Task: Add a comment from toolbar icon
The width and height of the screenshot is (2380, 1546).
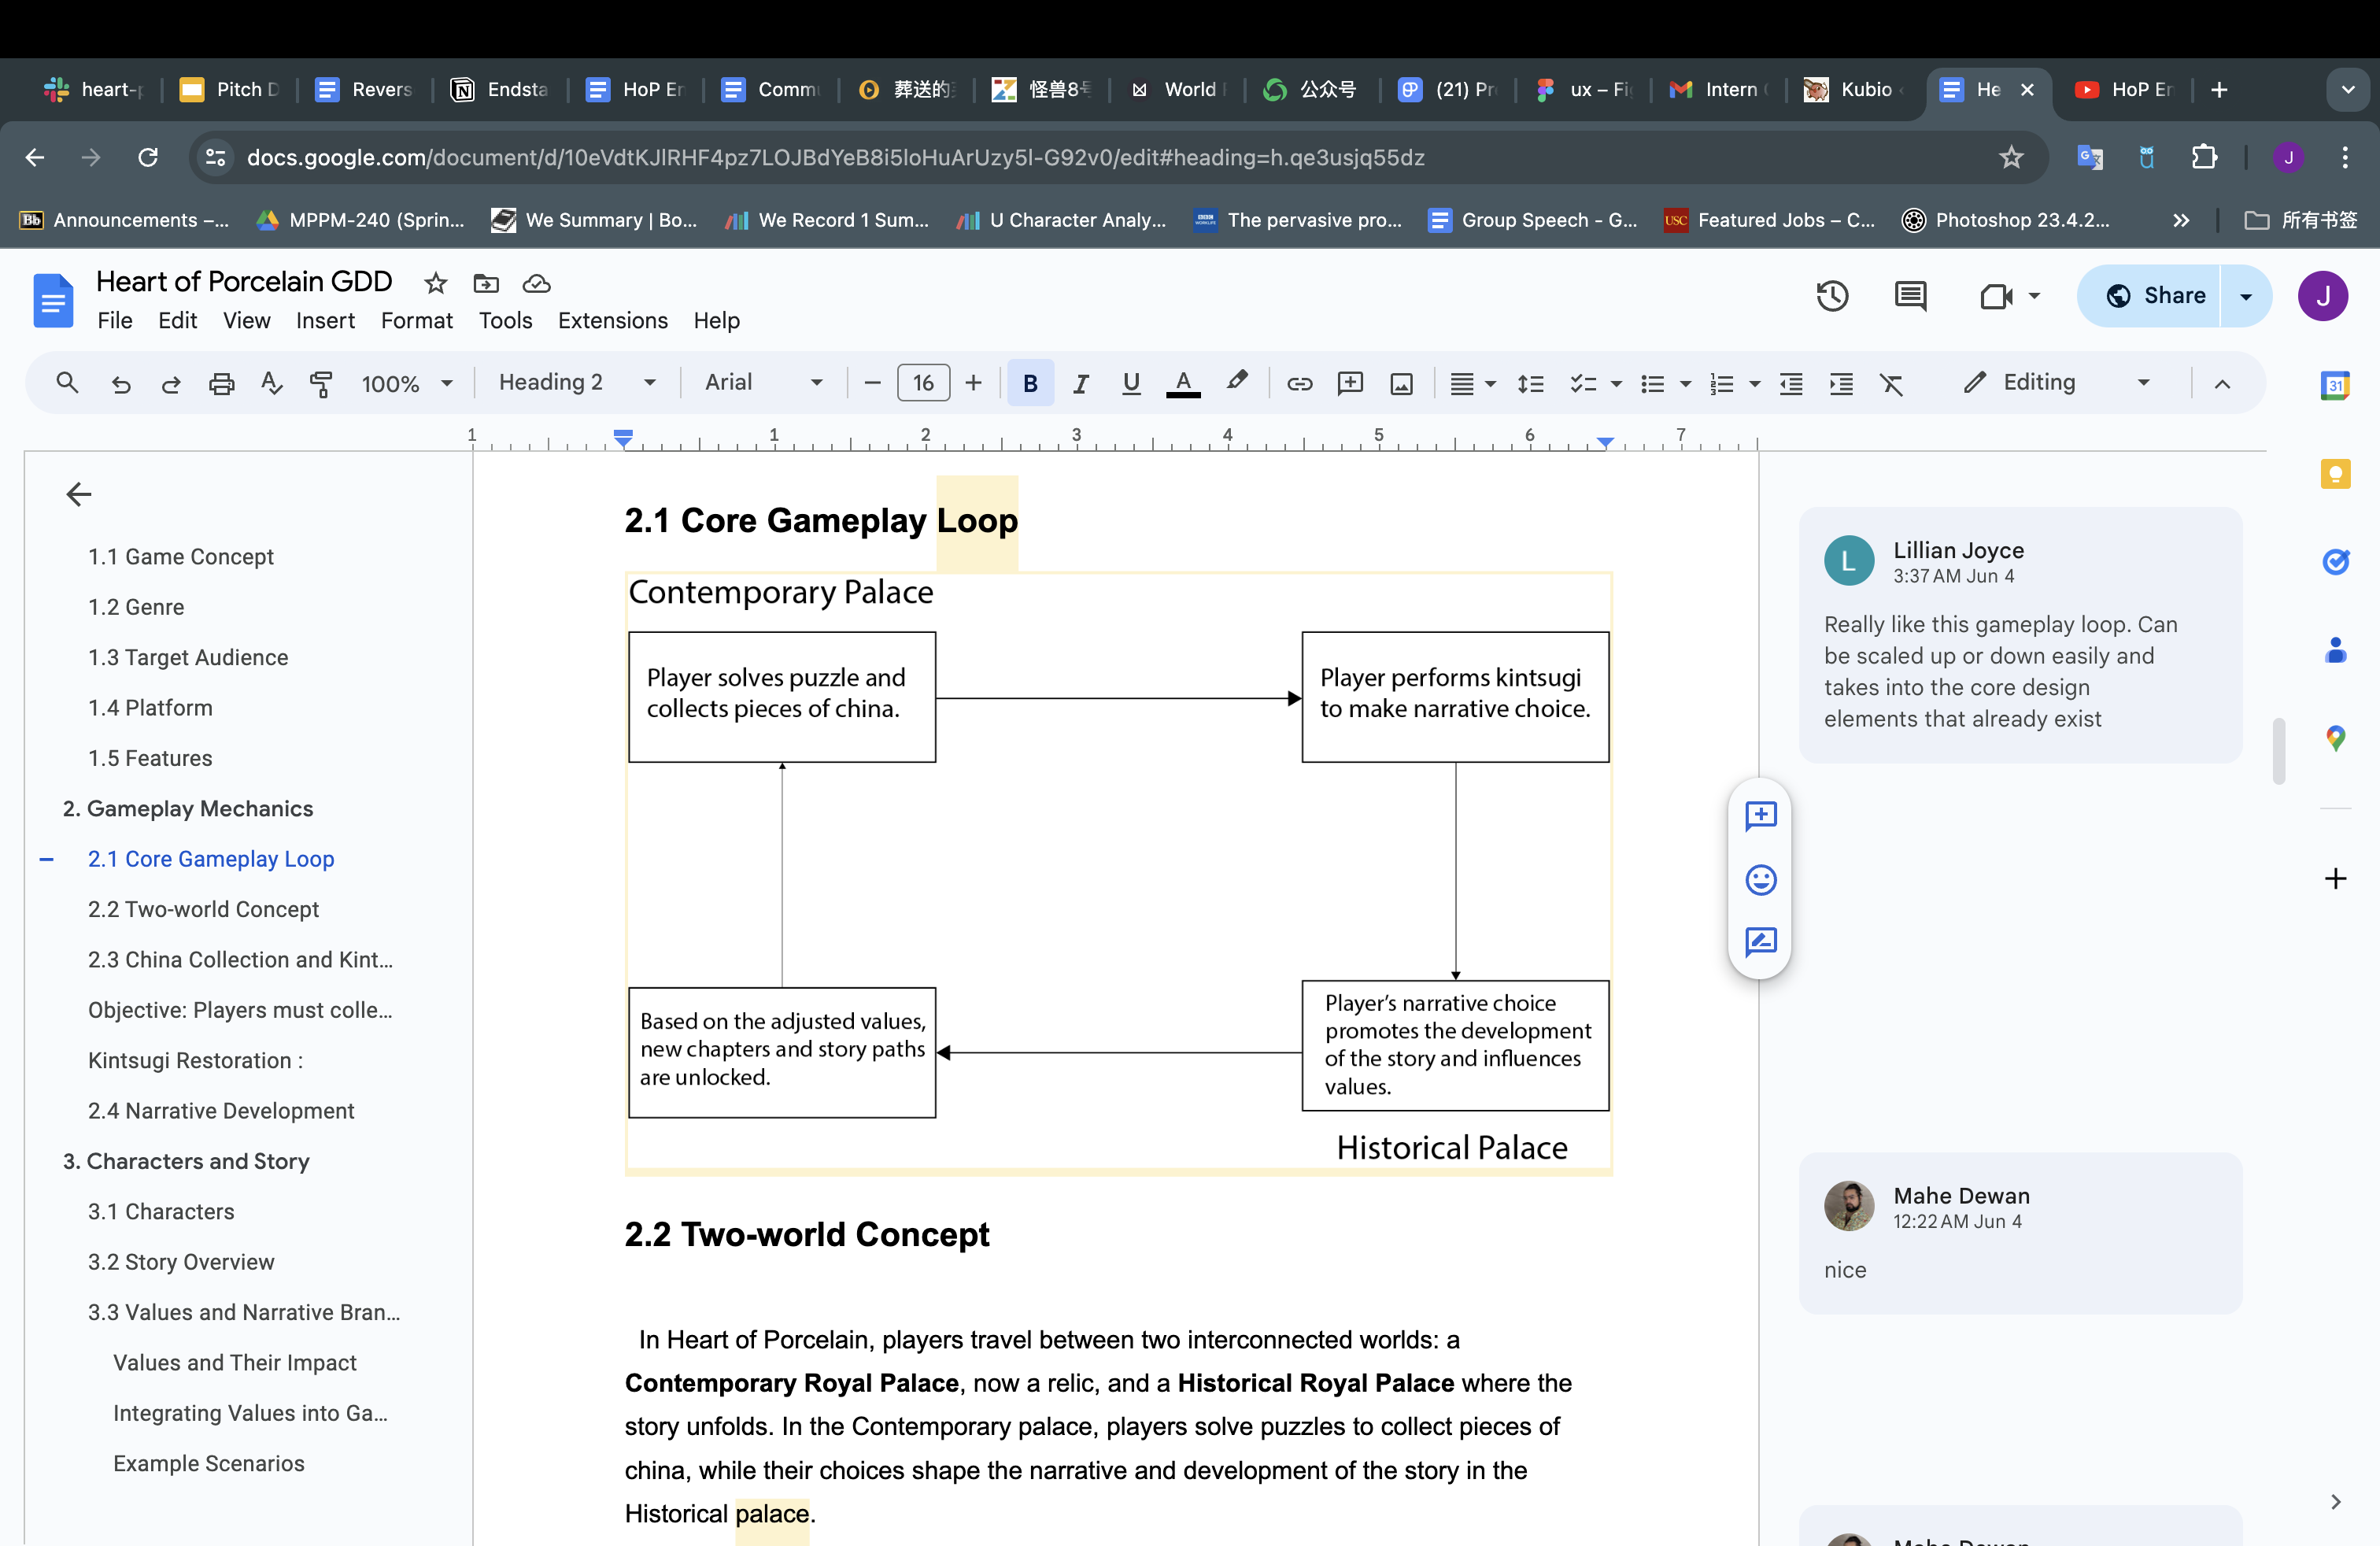Action: point(1350,383)
